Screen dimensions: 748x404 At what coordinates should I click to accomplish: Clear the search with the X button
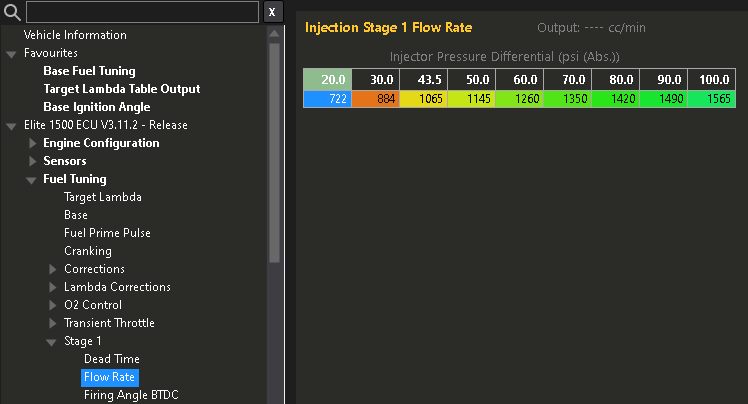(x=273, y=12)
